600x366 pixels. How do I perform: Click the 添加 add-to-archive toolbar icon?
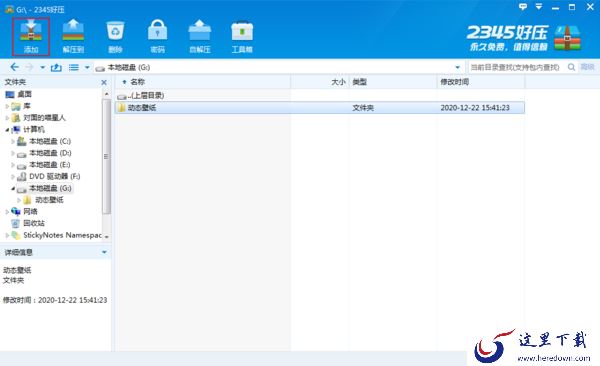click(x=31, y=36)
